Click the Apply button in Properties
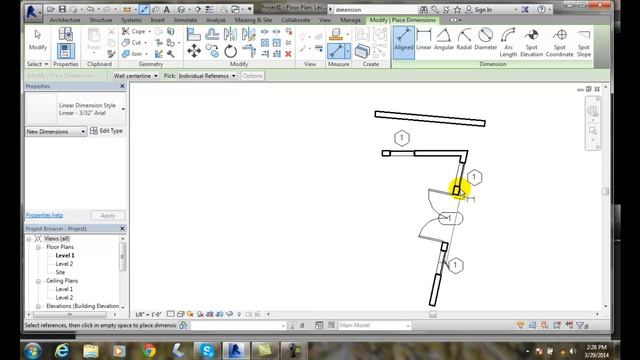640x360 pixels. click(108, 216)
